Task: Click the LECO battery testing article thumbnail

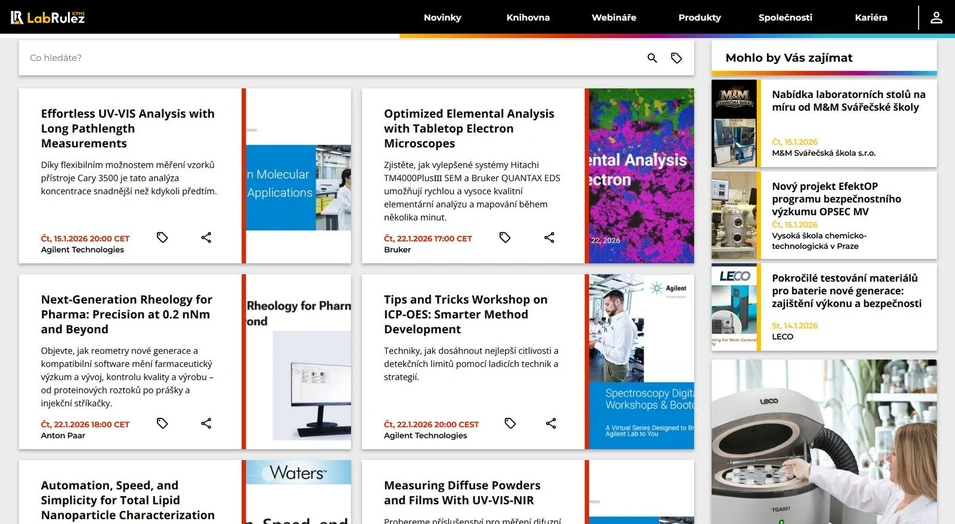Action: click(734, 307)
